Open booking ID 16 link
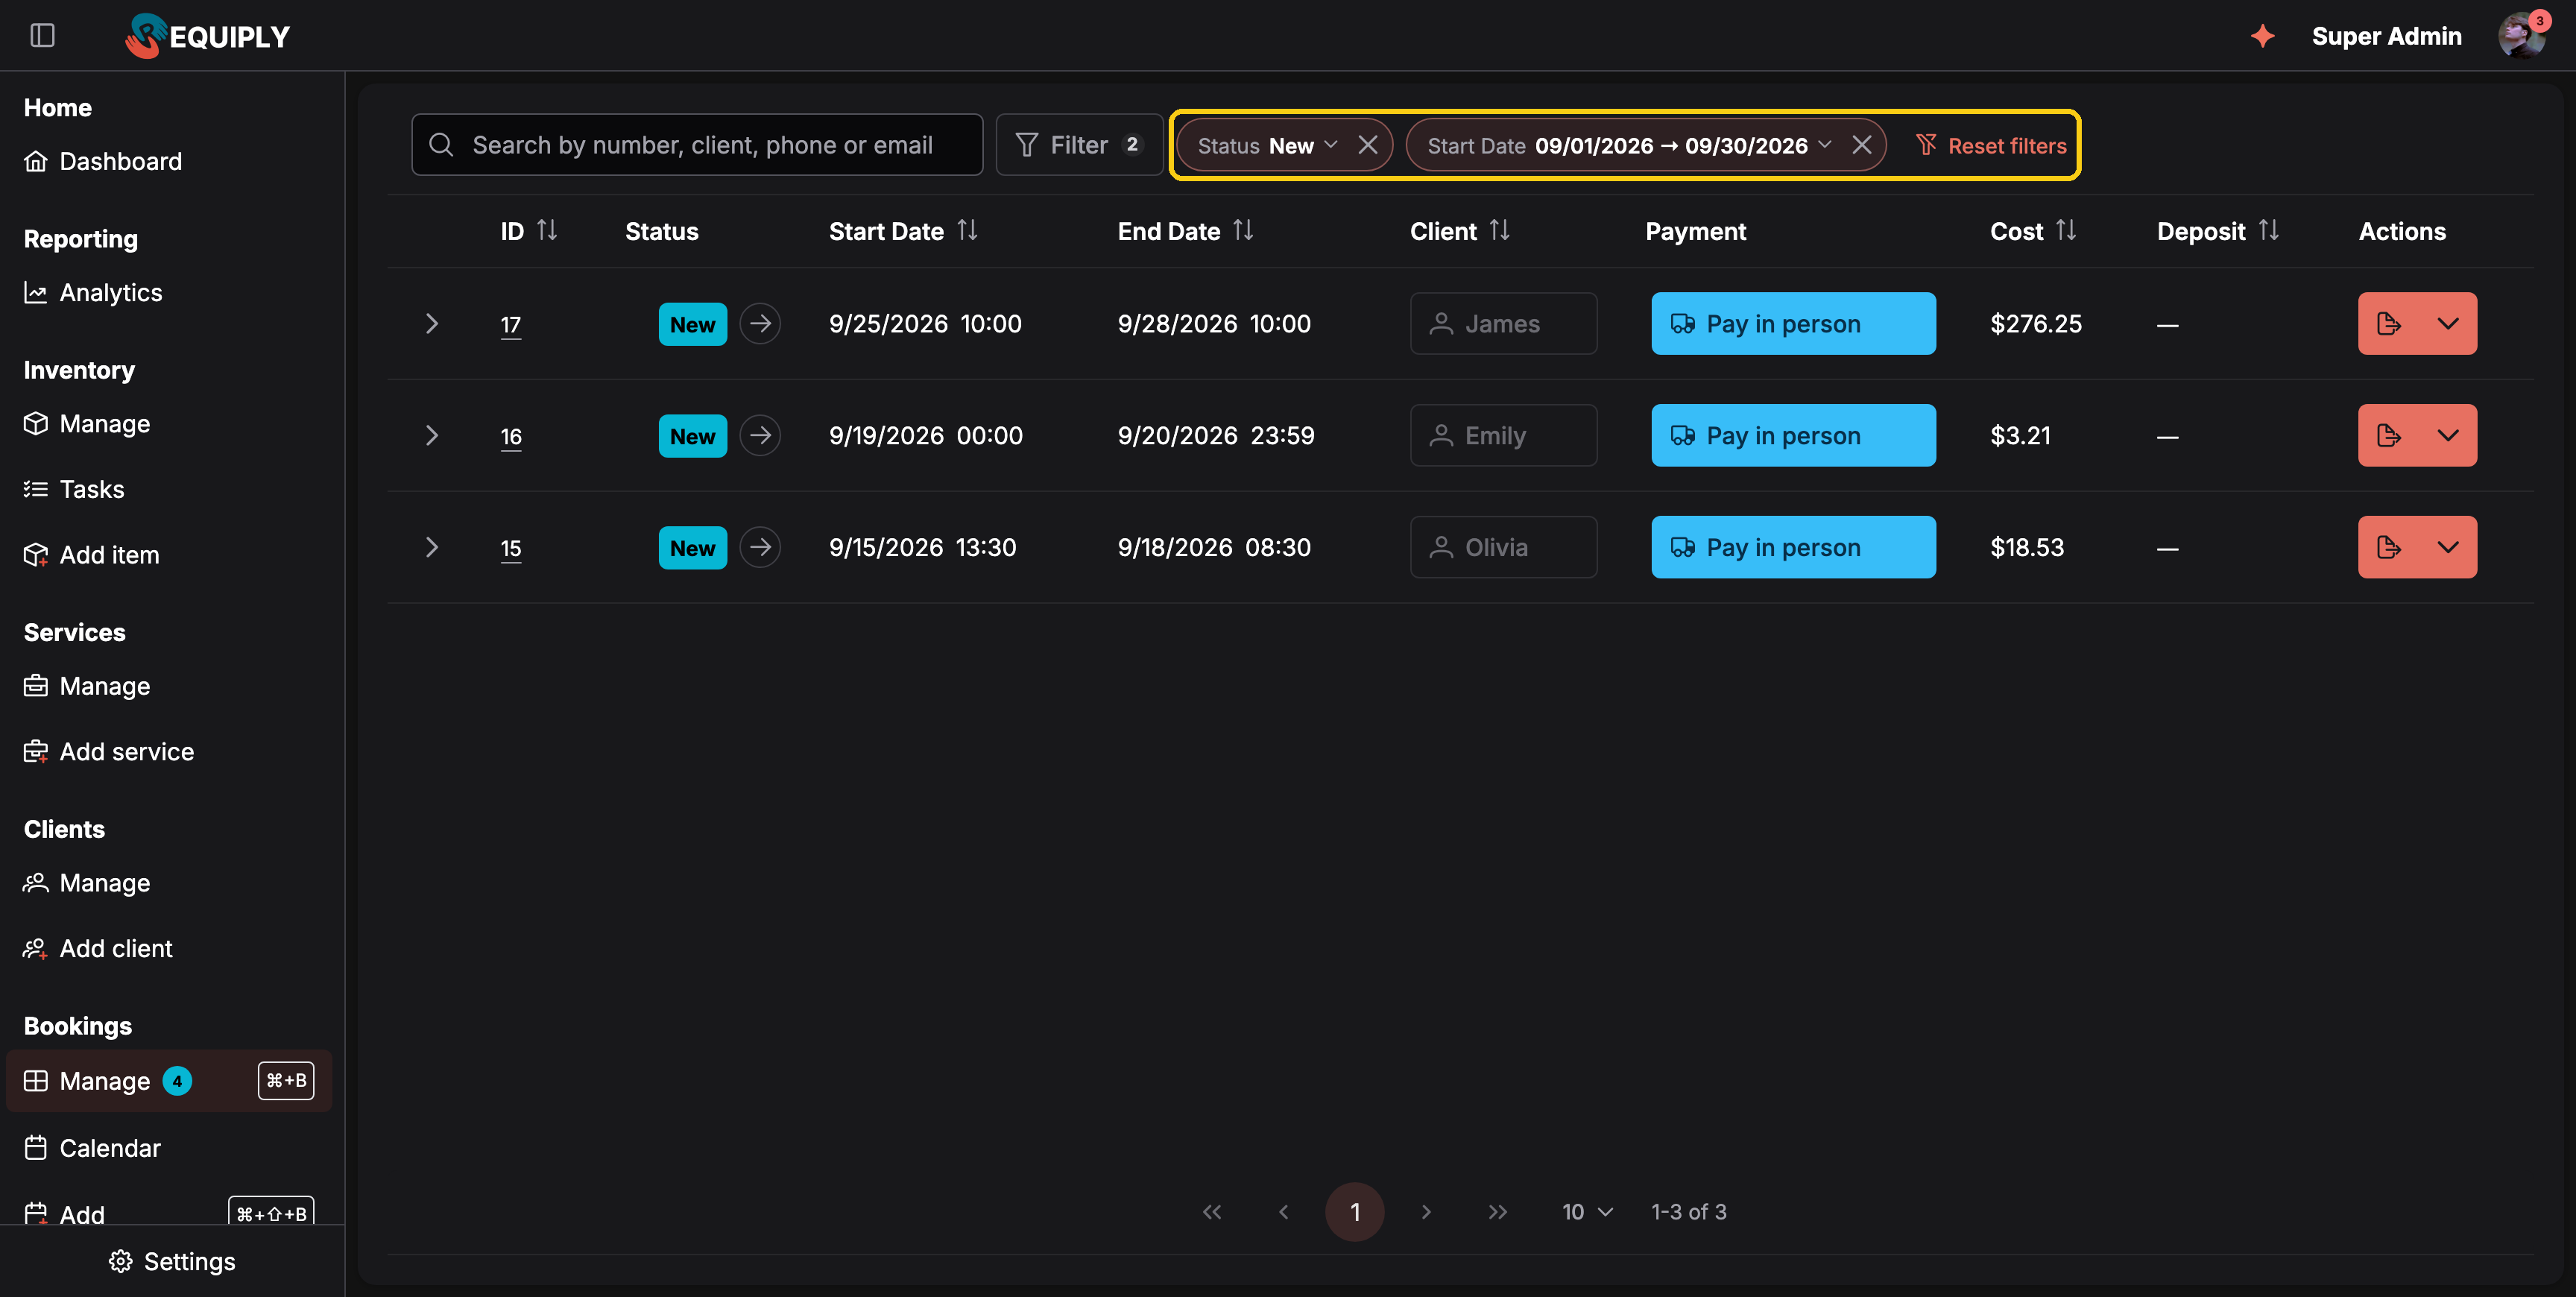 [511, 436]
